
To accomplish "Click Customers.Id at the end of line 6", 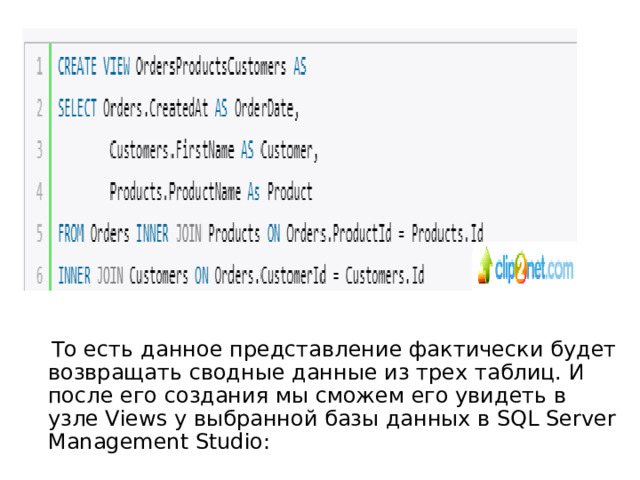I will [x=385, y=275].
